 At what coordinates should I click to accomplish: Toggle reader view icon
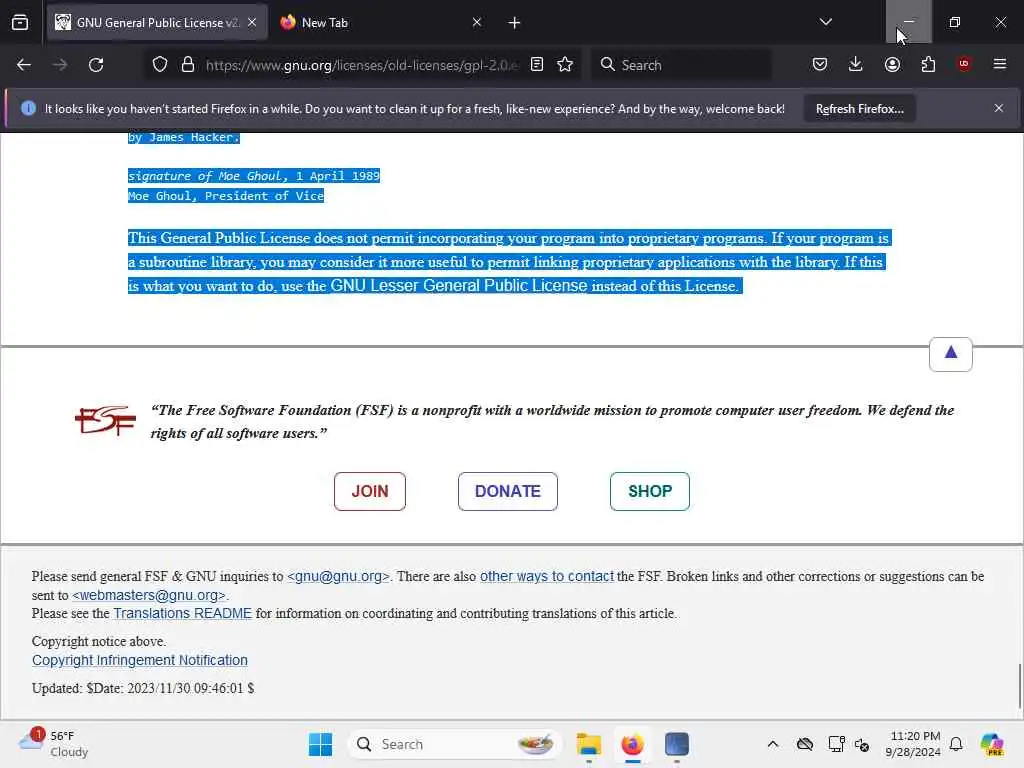537,65
